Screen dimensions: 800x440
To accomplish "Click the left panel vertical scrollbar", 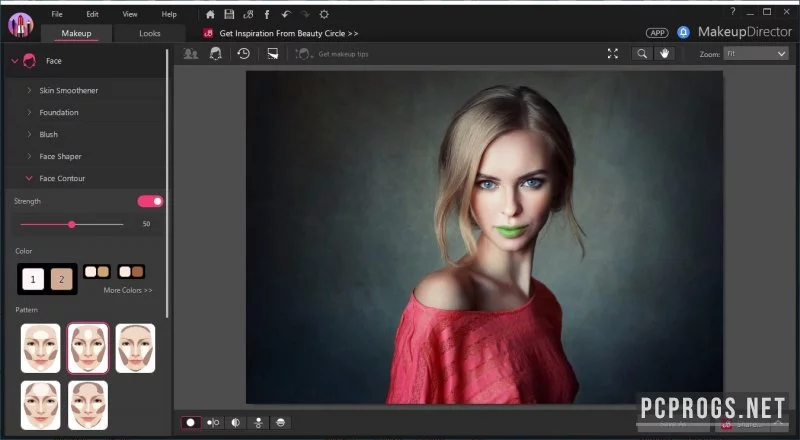I will click(167, 183).
